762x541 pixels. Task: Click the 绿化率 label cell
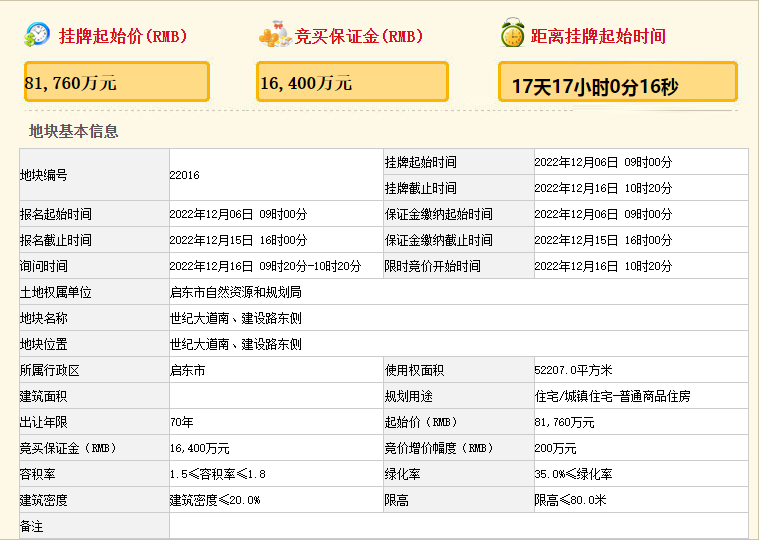click(459, 474)
